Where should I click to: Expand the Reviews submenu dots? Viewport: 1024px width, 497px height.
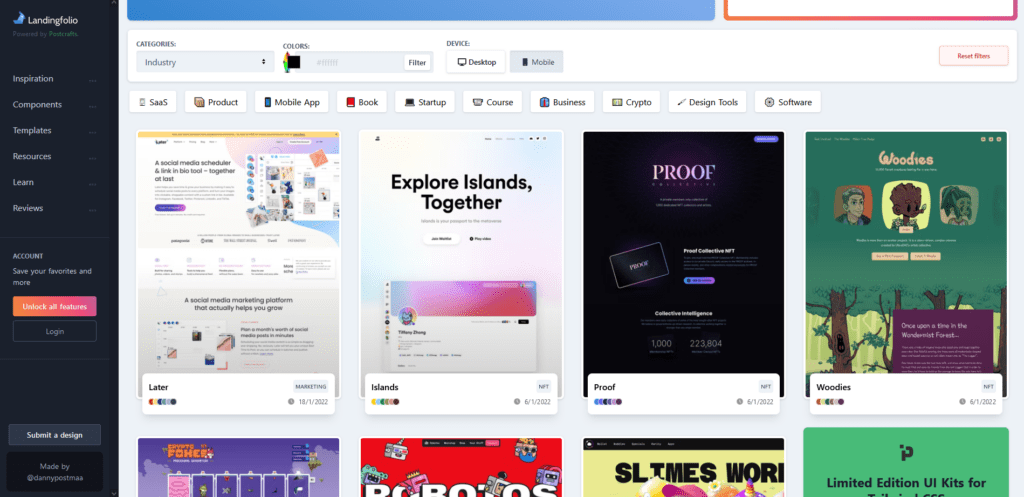click(x=92, y=210)
